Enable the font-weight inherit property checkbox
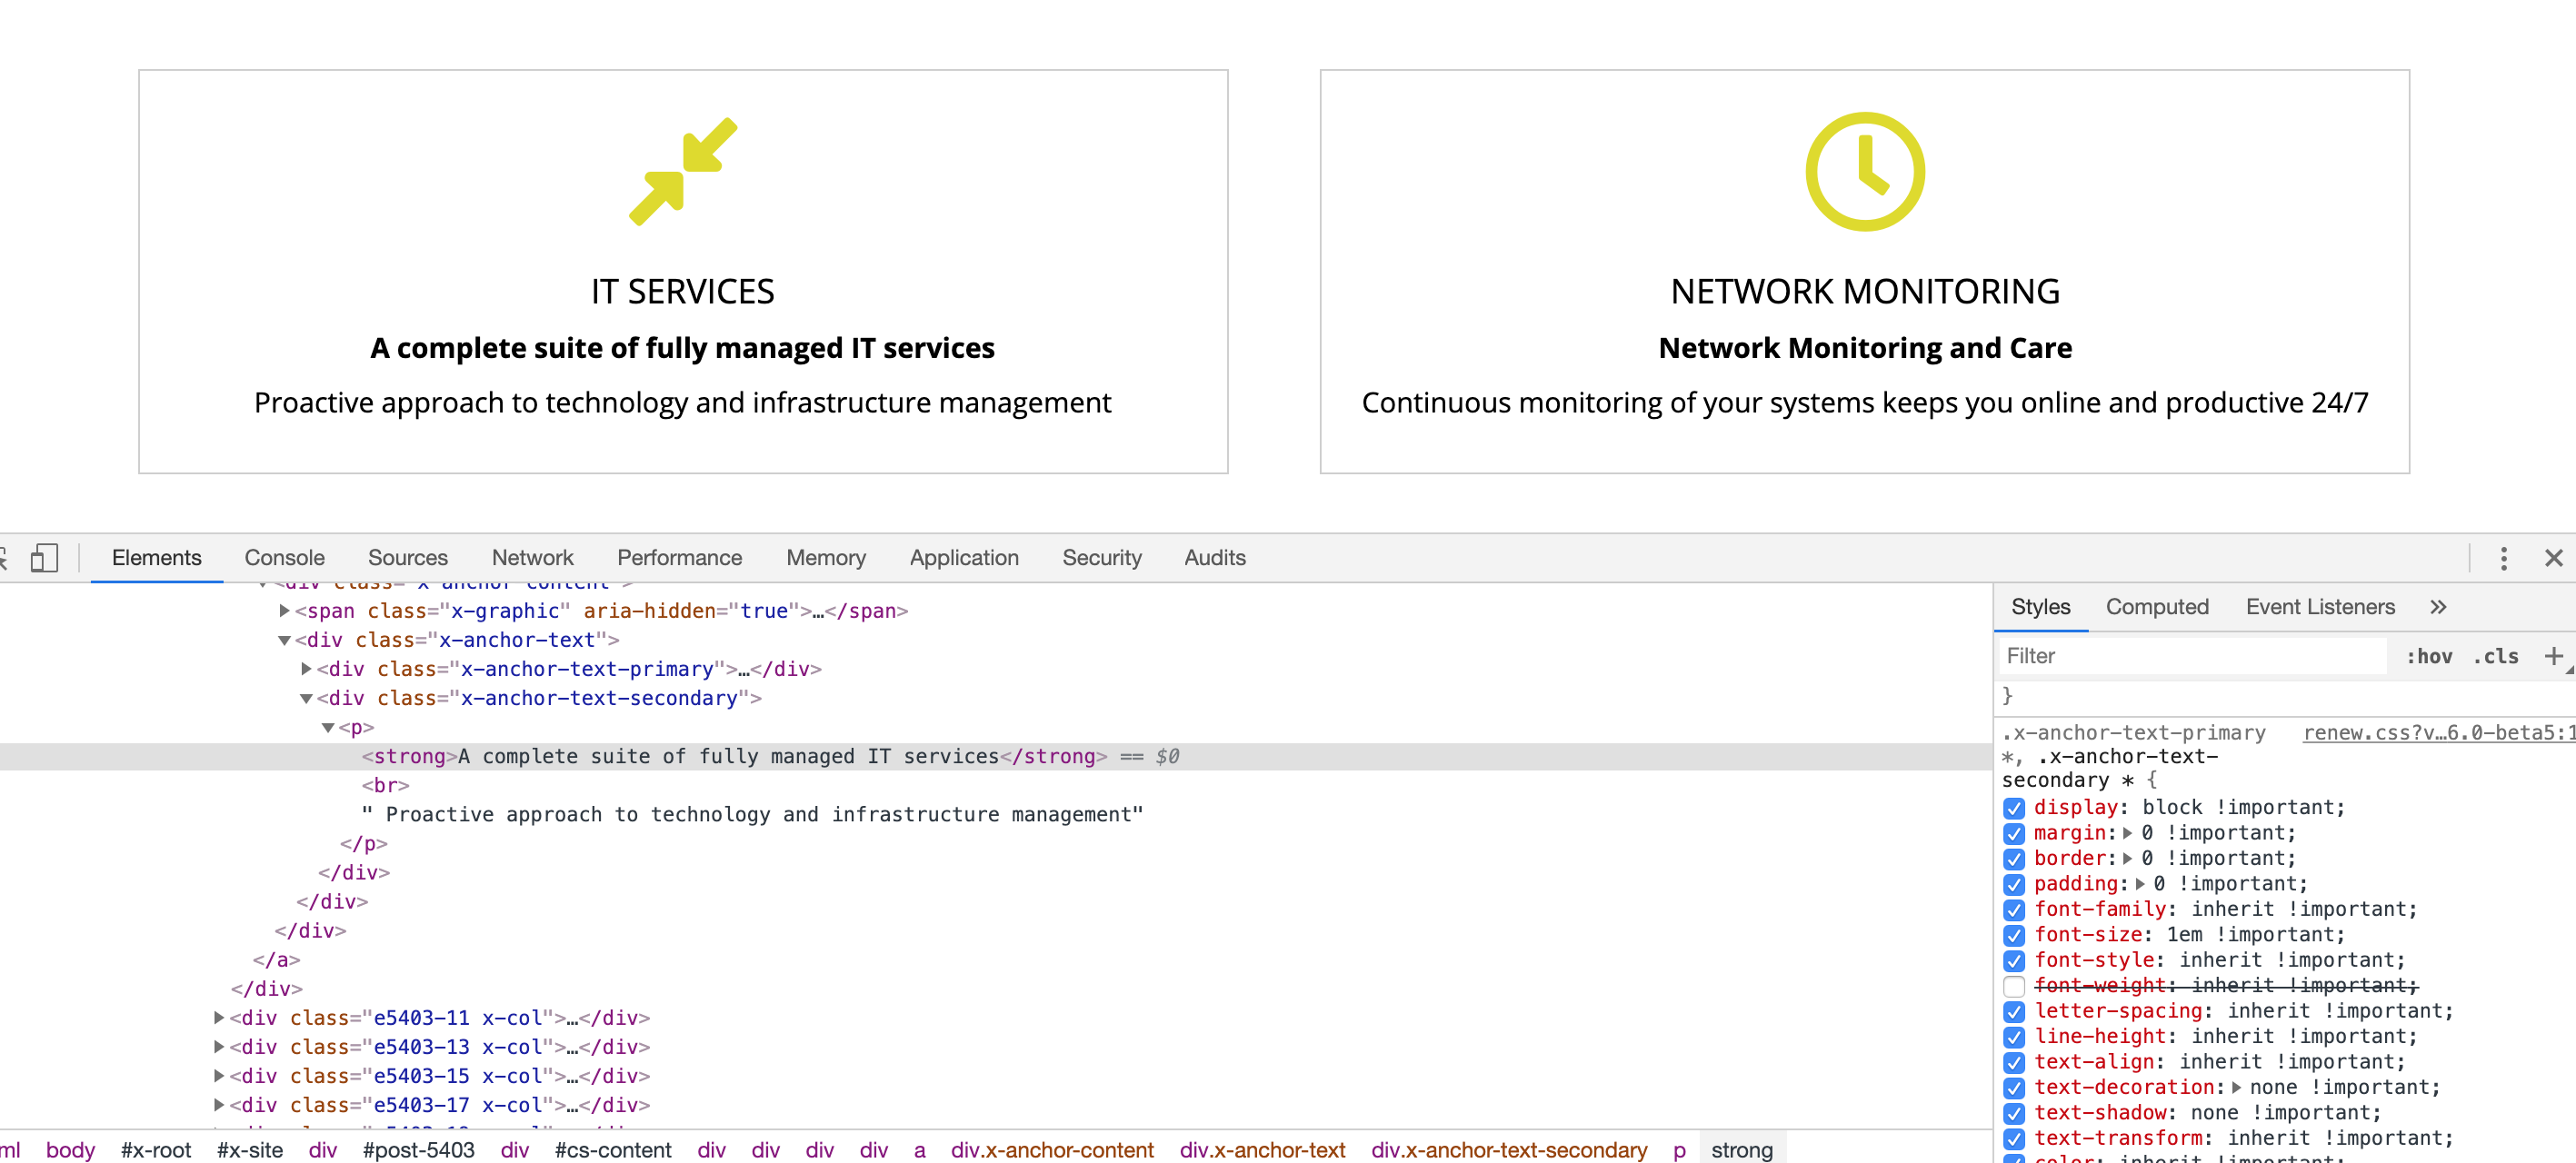Viewport: 2576px width, 1163px height. tap(2014, 986)
